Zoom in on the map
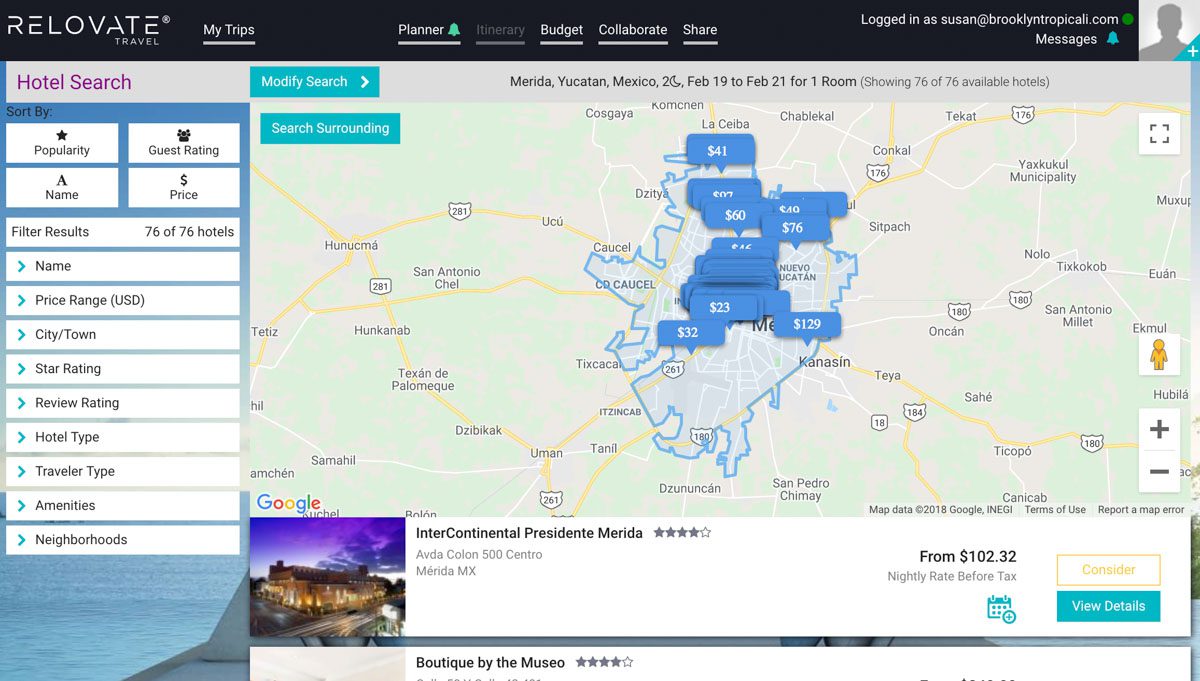This screenshot has width=1200, height=681. click(1159, 429)
